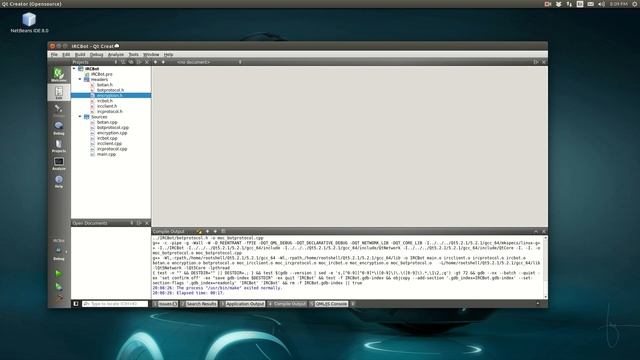Image resolution: width=640 pixels, height=360 pixels.
Task: Open the Help menu
Action: coord(169,54)
